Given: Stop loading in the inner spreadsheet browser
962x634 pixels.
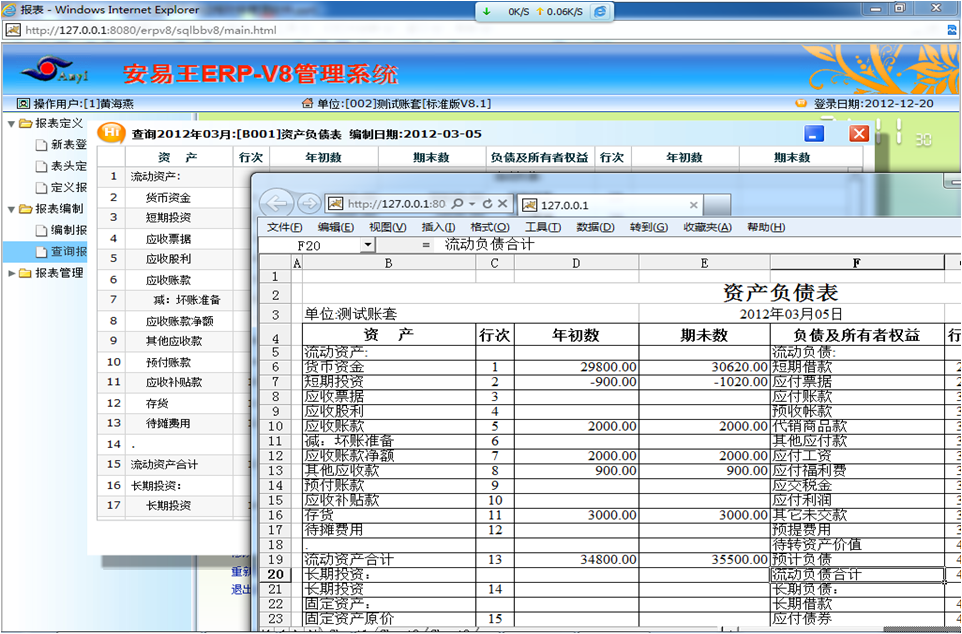Looking at the screenshot, I should pos(502,204).
